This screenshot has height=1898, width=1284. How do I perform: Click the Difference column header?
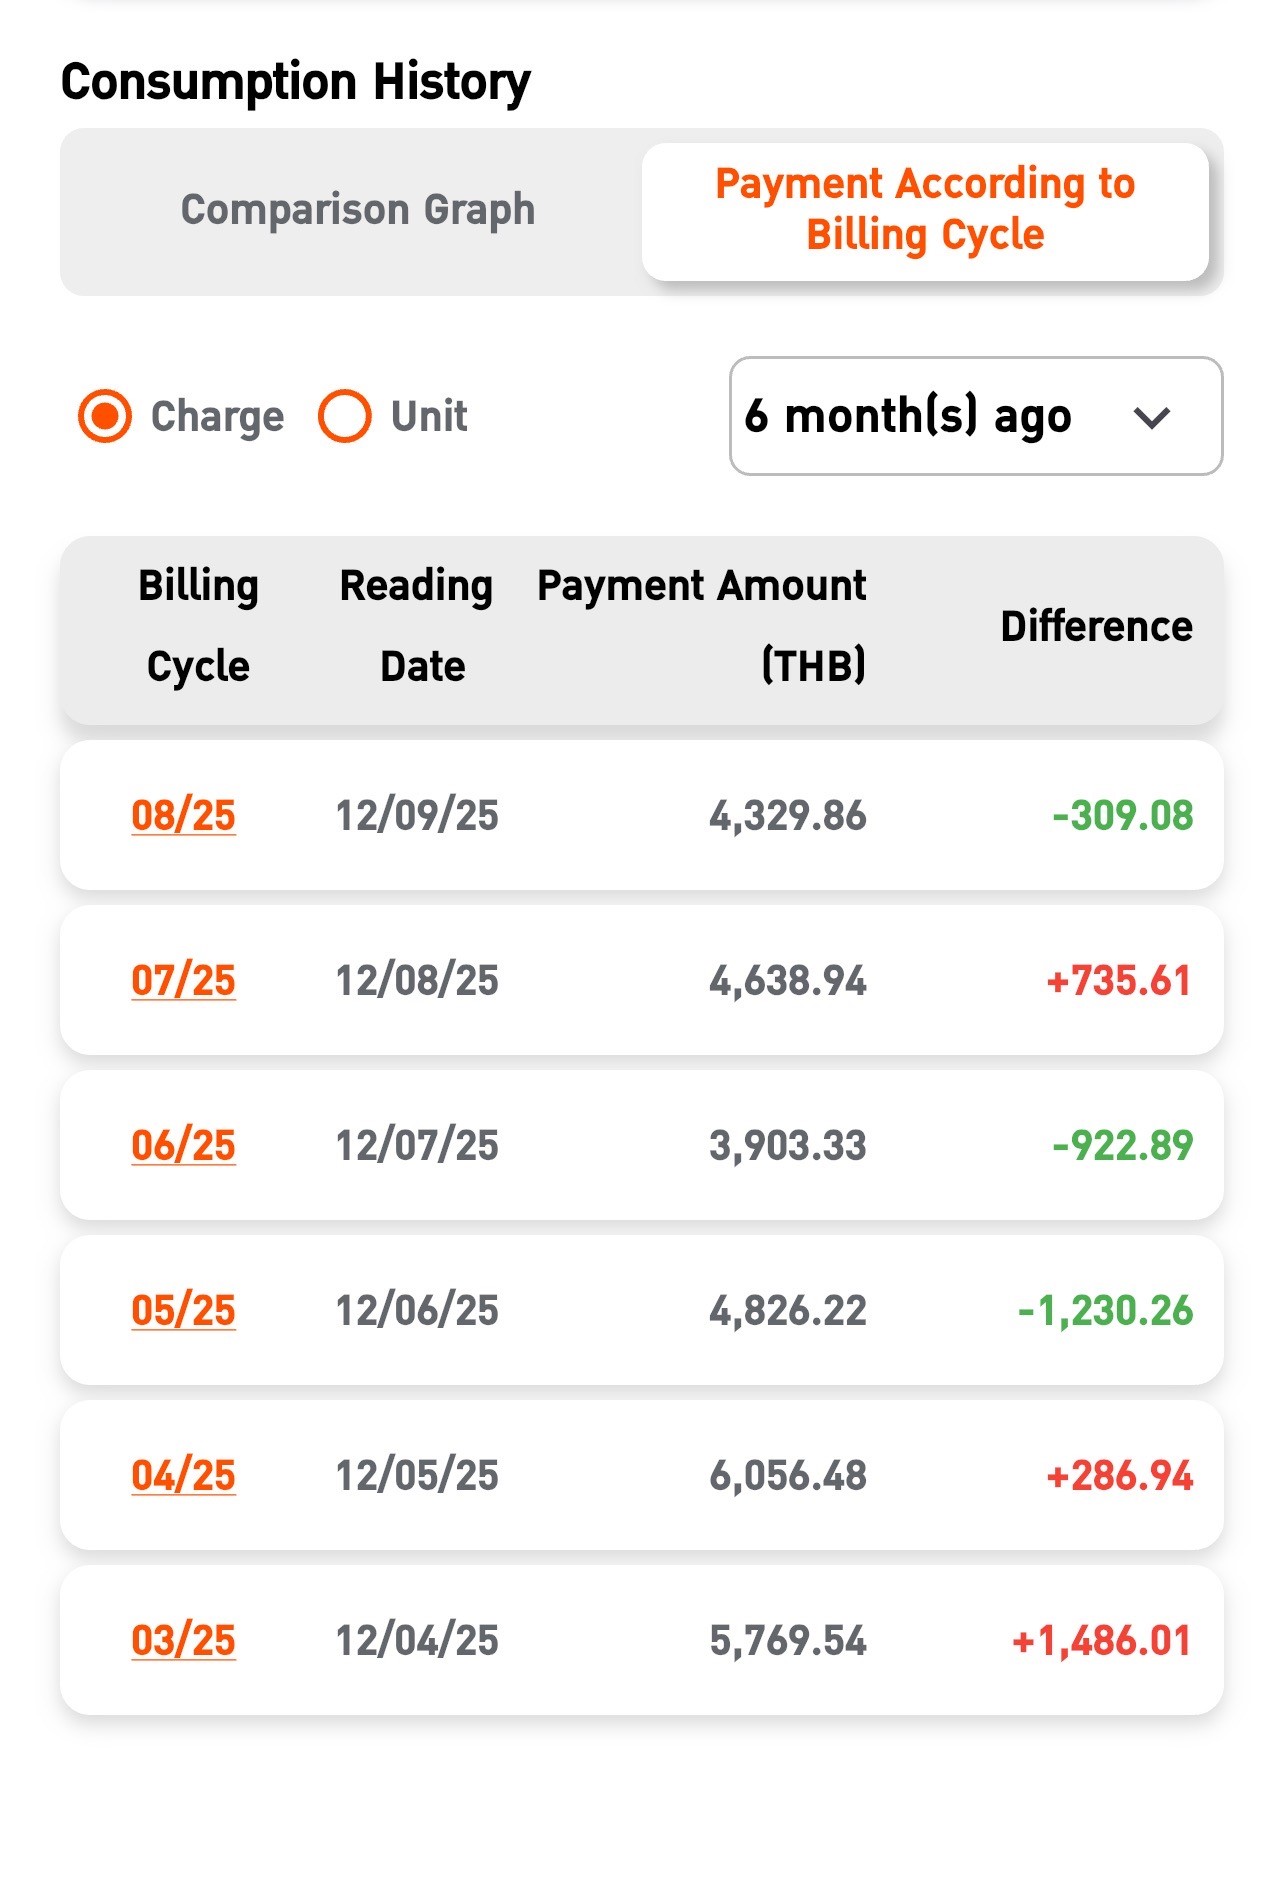pyautogui.click(x=1096, y=627)
